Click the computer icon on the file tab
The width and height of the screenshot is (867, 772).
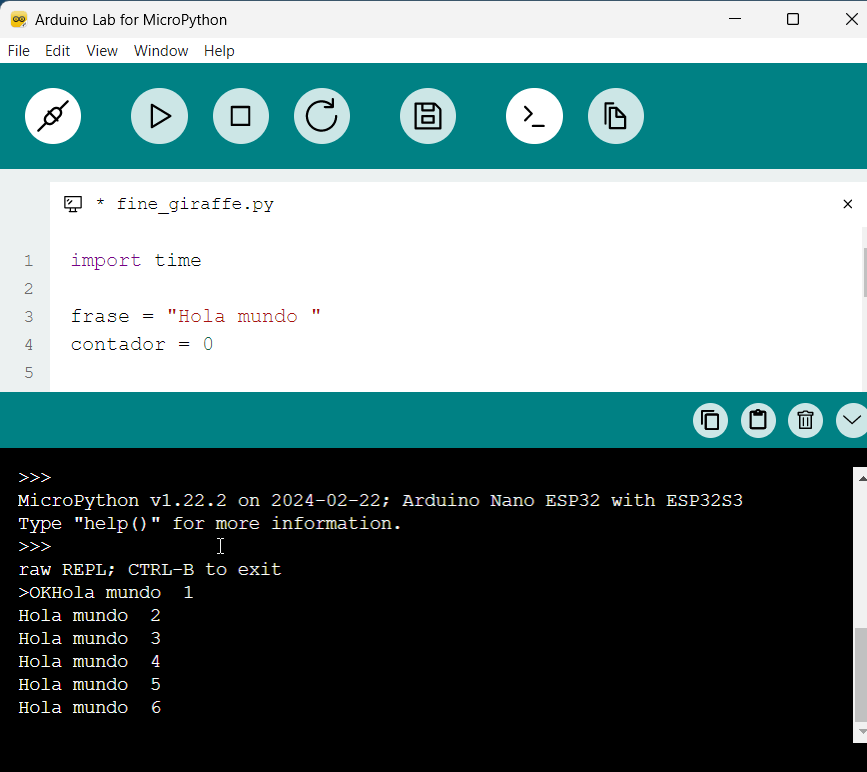73,204
